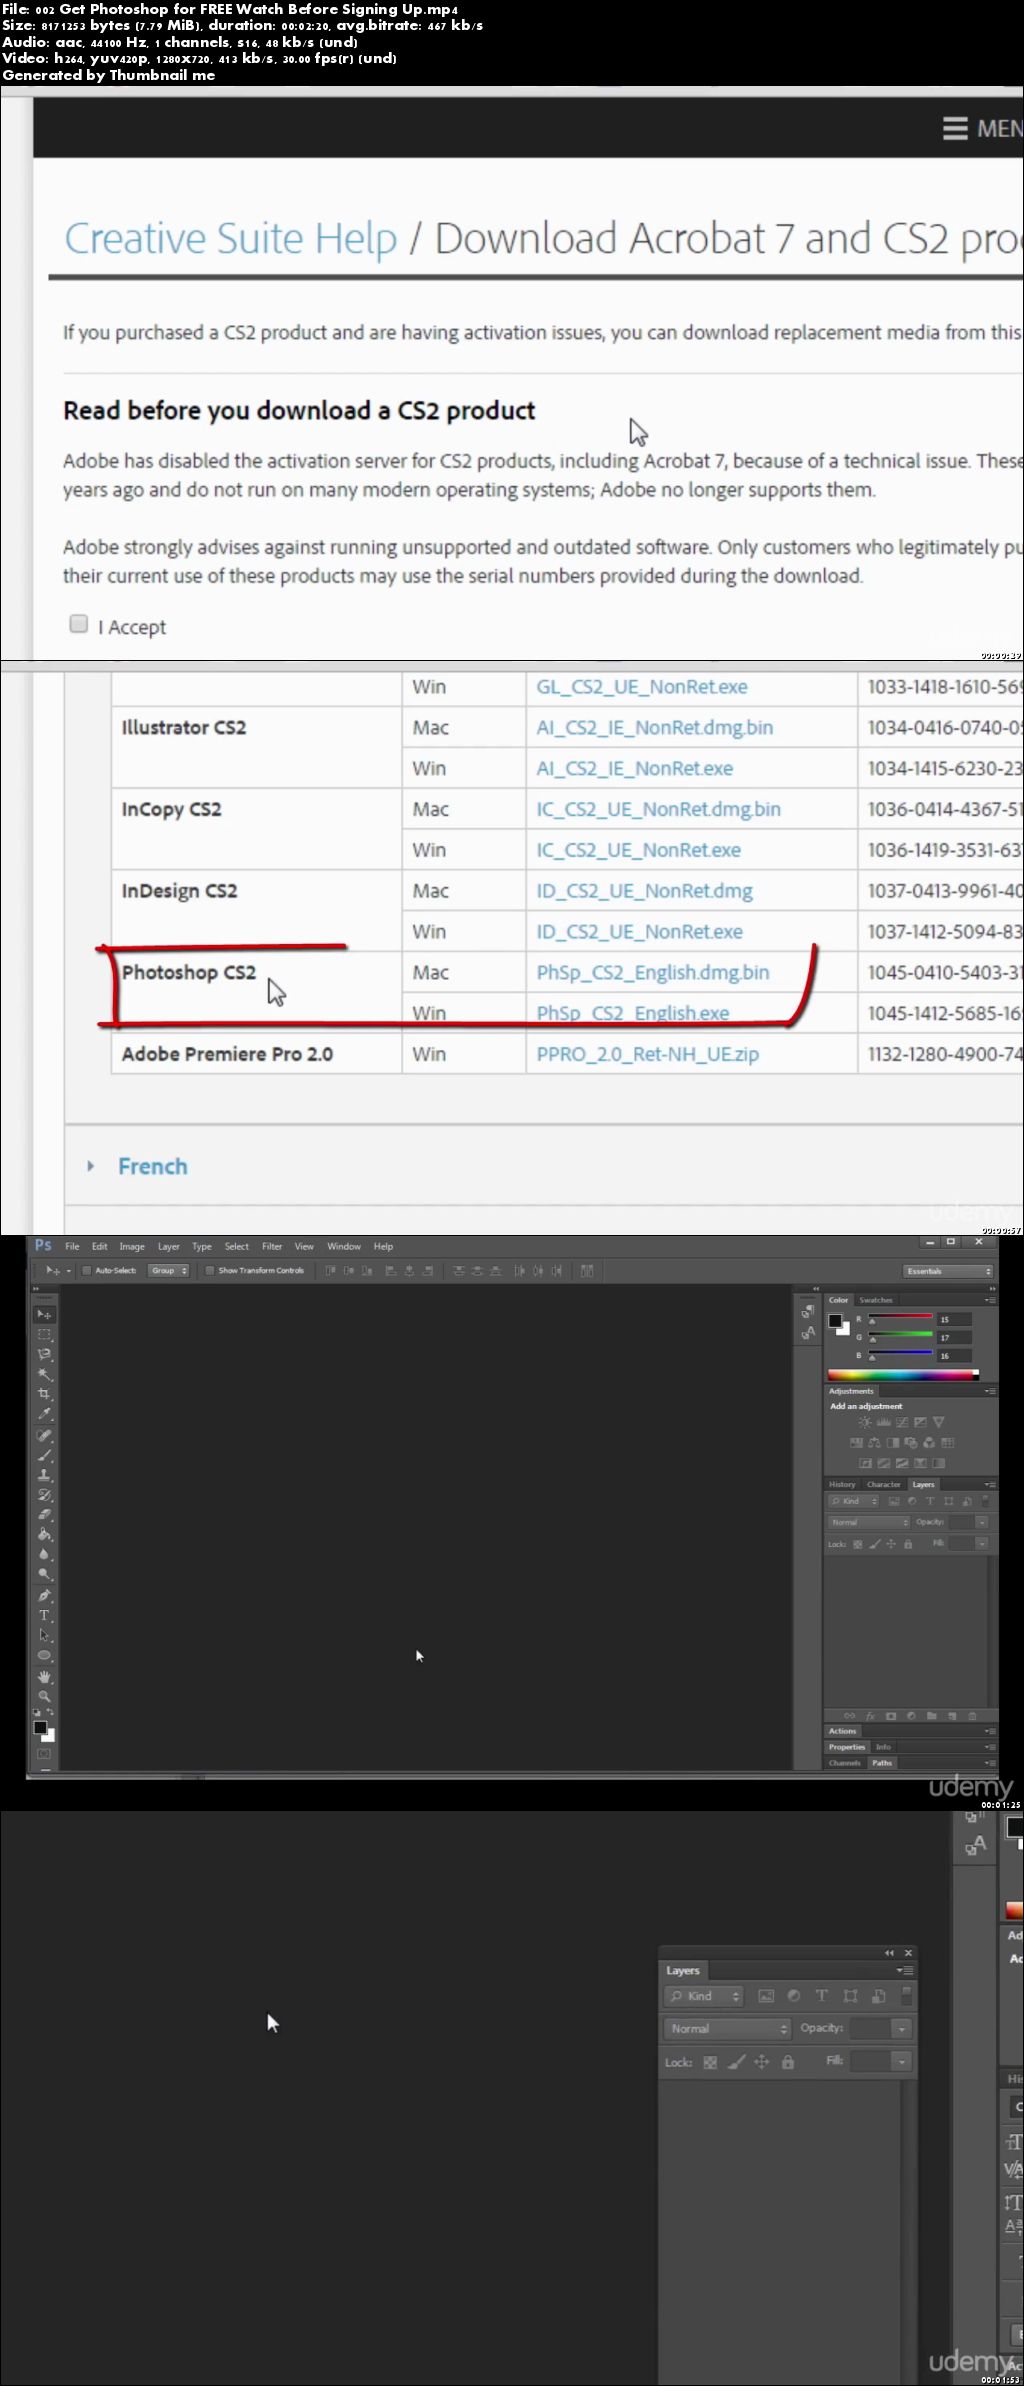The image size is (1024, 2386).
Task: Toggle type layer filter in floating Layers panel
Action: pos(822,1995)
